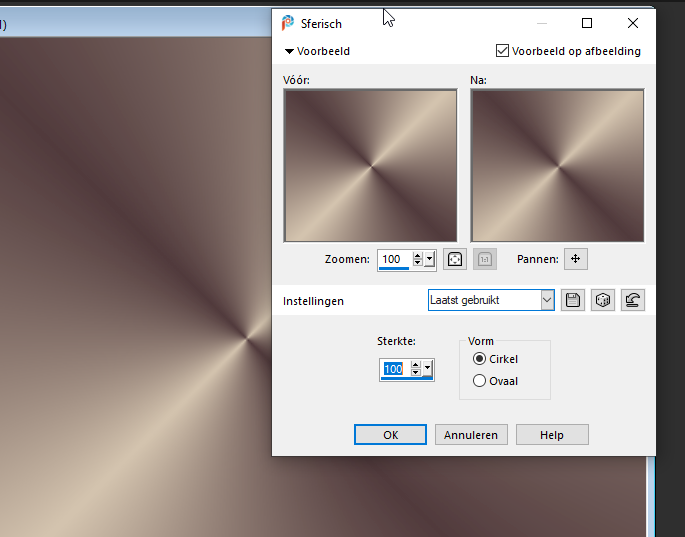Collapse the Voorbeeld preview section
Viewport: 685px width, 537px height.
289,51
